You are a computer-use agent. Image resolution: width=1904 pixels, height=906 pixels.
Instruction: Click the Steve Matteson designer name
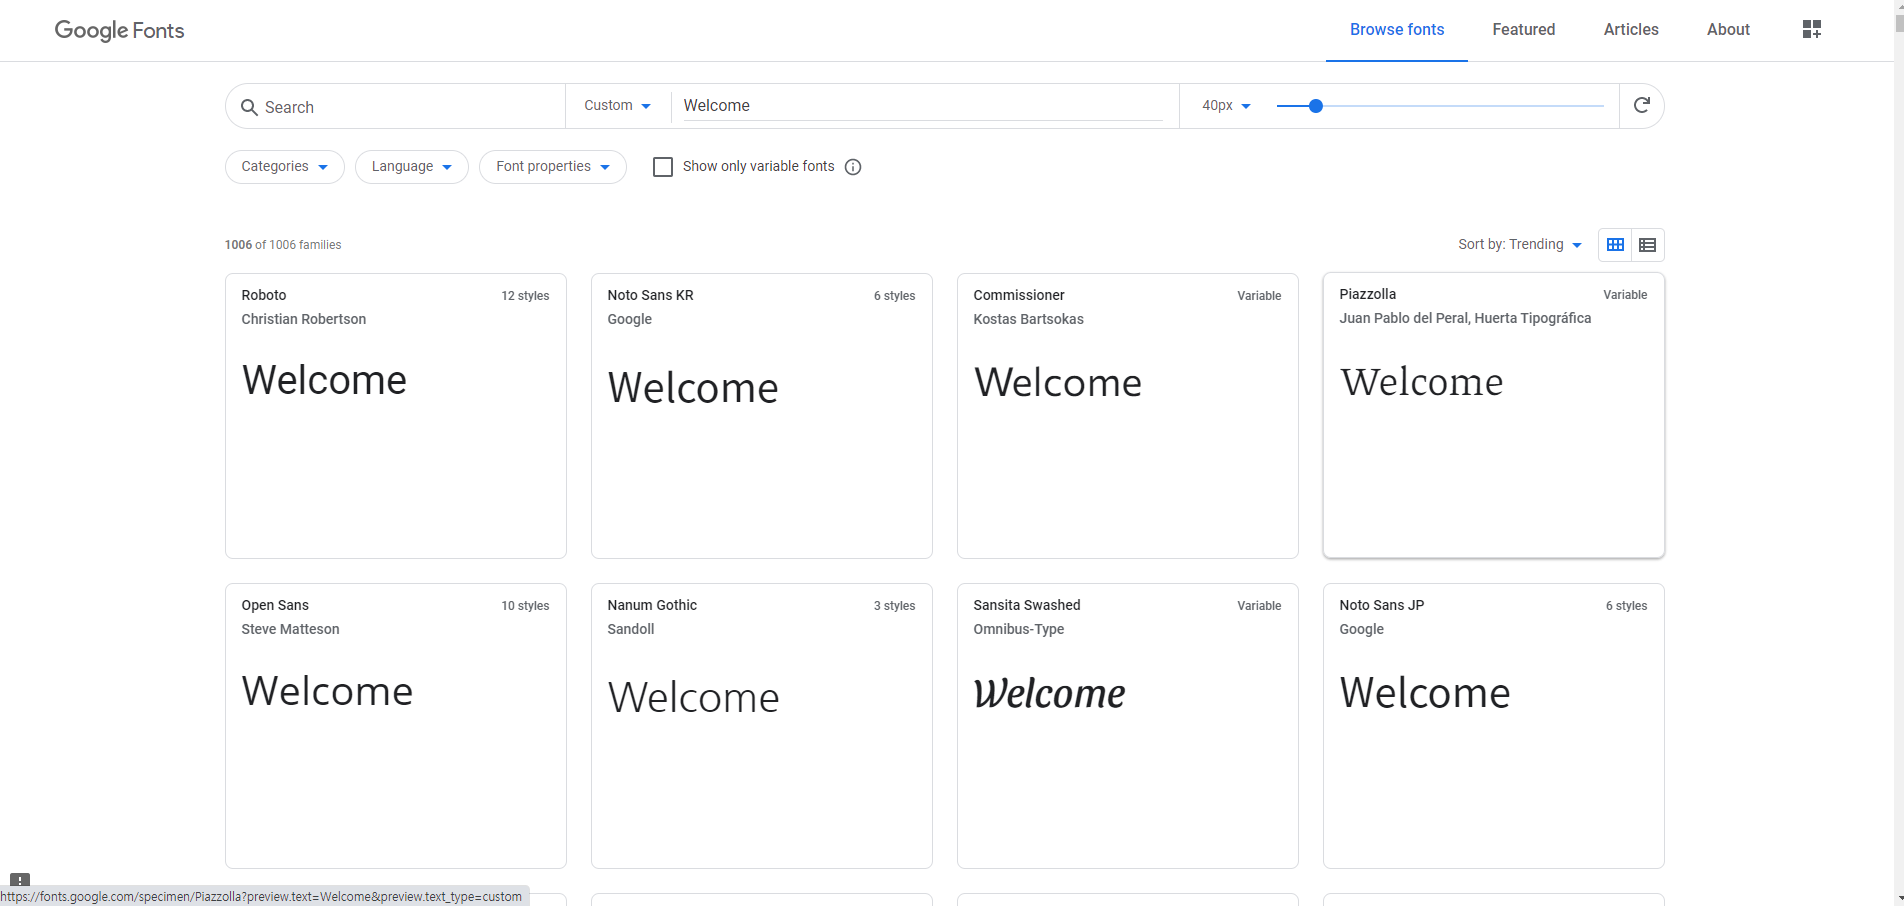[290, 629]
